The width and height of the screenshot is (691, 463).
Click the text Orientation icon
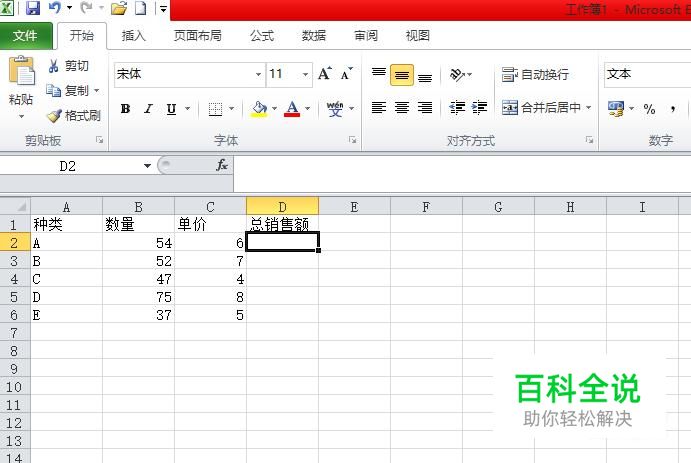[457, 74]
